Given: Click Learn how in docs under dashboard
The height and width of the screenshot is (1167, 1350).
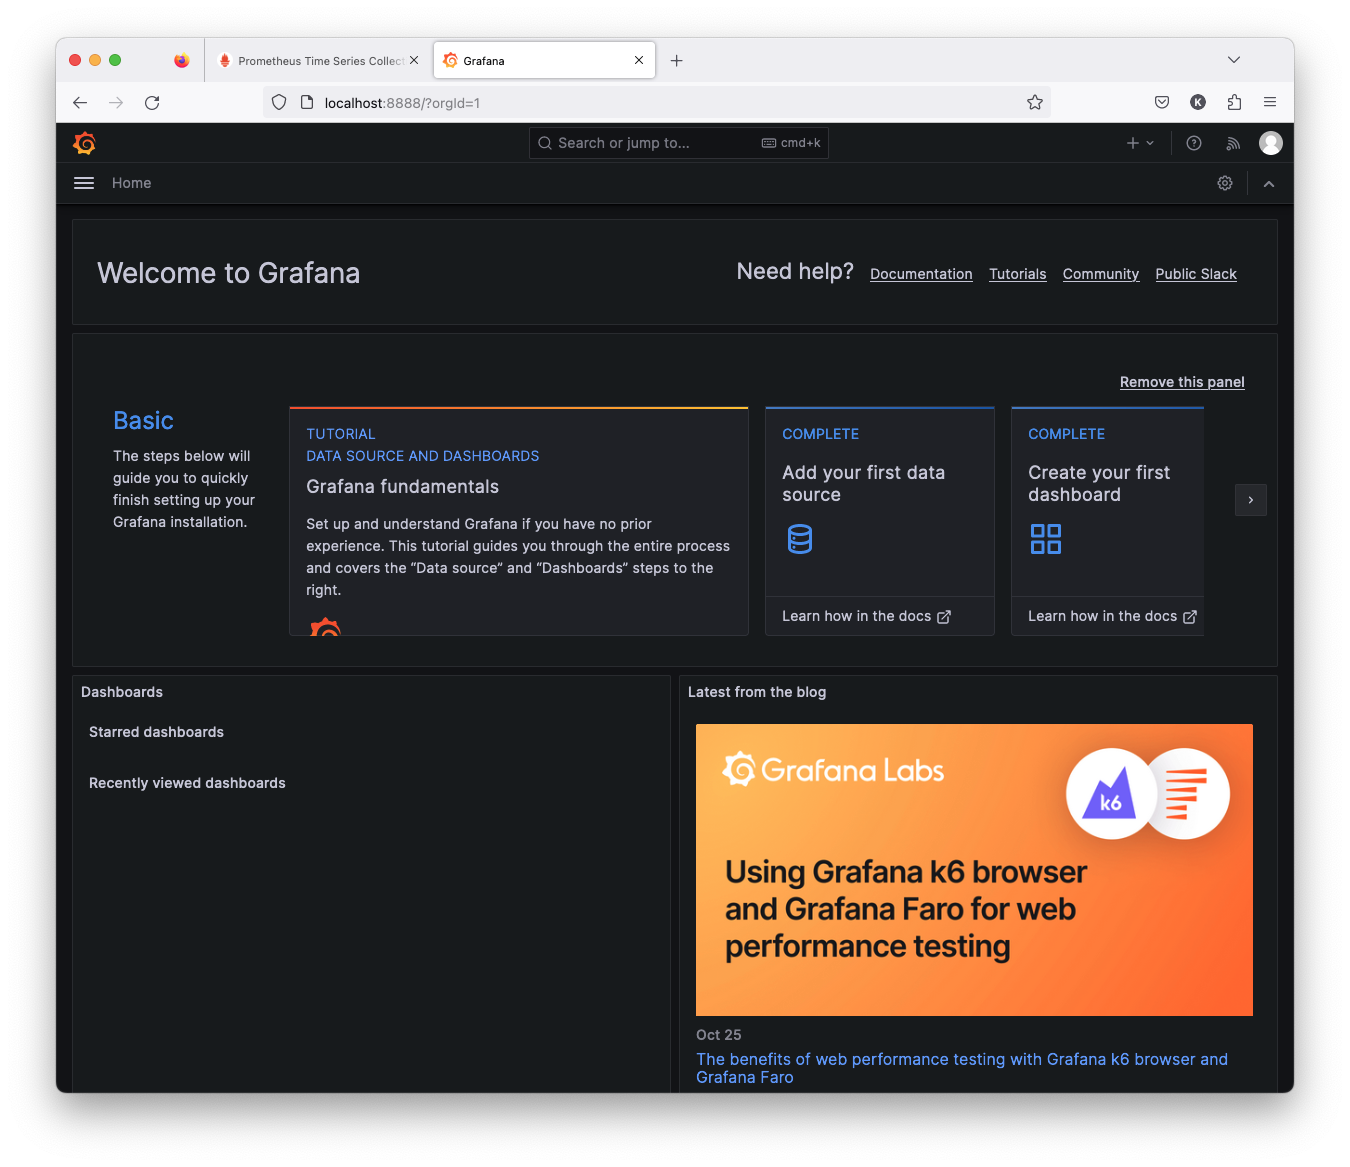Looking at the screenshot, I should pyautogui.click(x=1112, y=616).
